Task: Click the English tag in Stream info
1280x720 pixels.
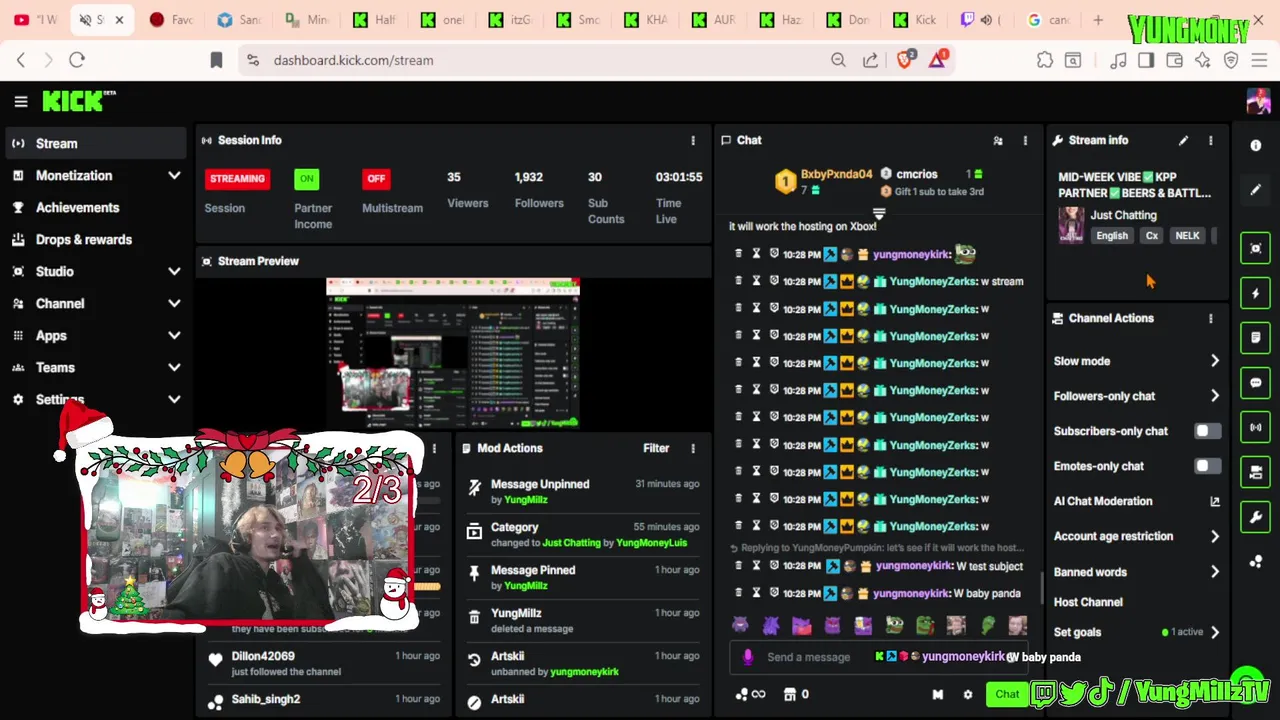Action: (1112, 236)
